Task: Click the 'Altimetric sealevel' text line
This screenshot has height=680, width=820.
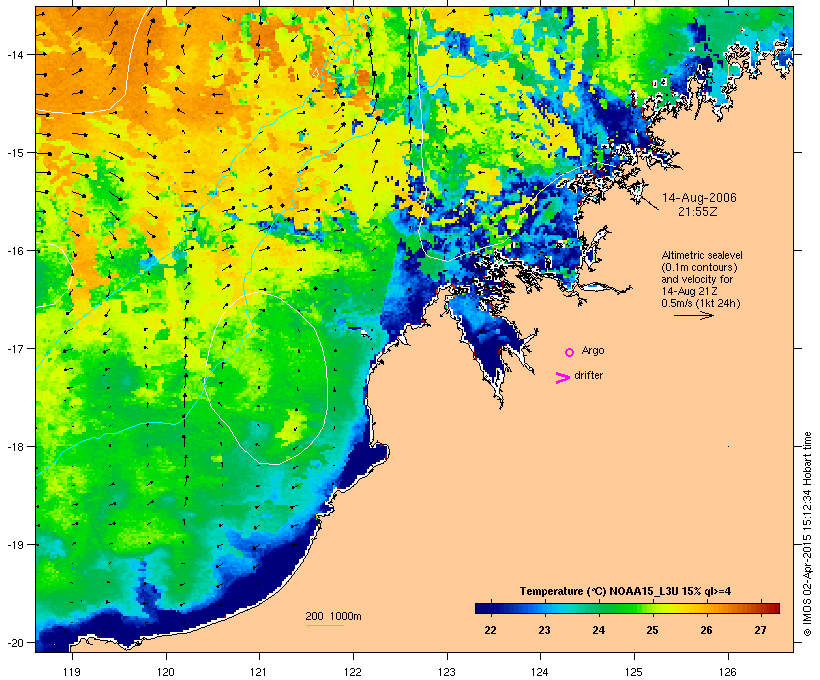Action: pyautogui.click(x=702, y=255)
